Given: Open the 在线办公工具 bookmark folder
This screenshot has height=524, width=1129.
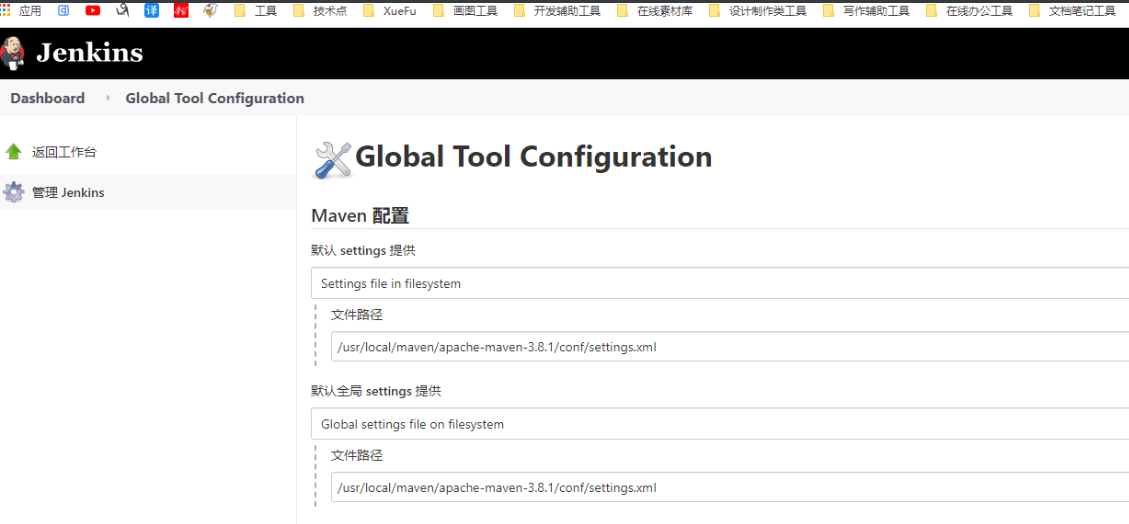Looking at the screenshot, I should pos(969,11).
